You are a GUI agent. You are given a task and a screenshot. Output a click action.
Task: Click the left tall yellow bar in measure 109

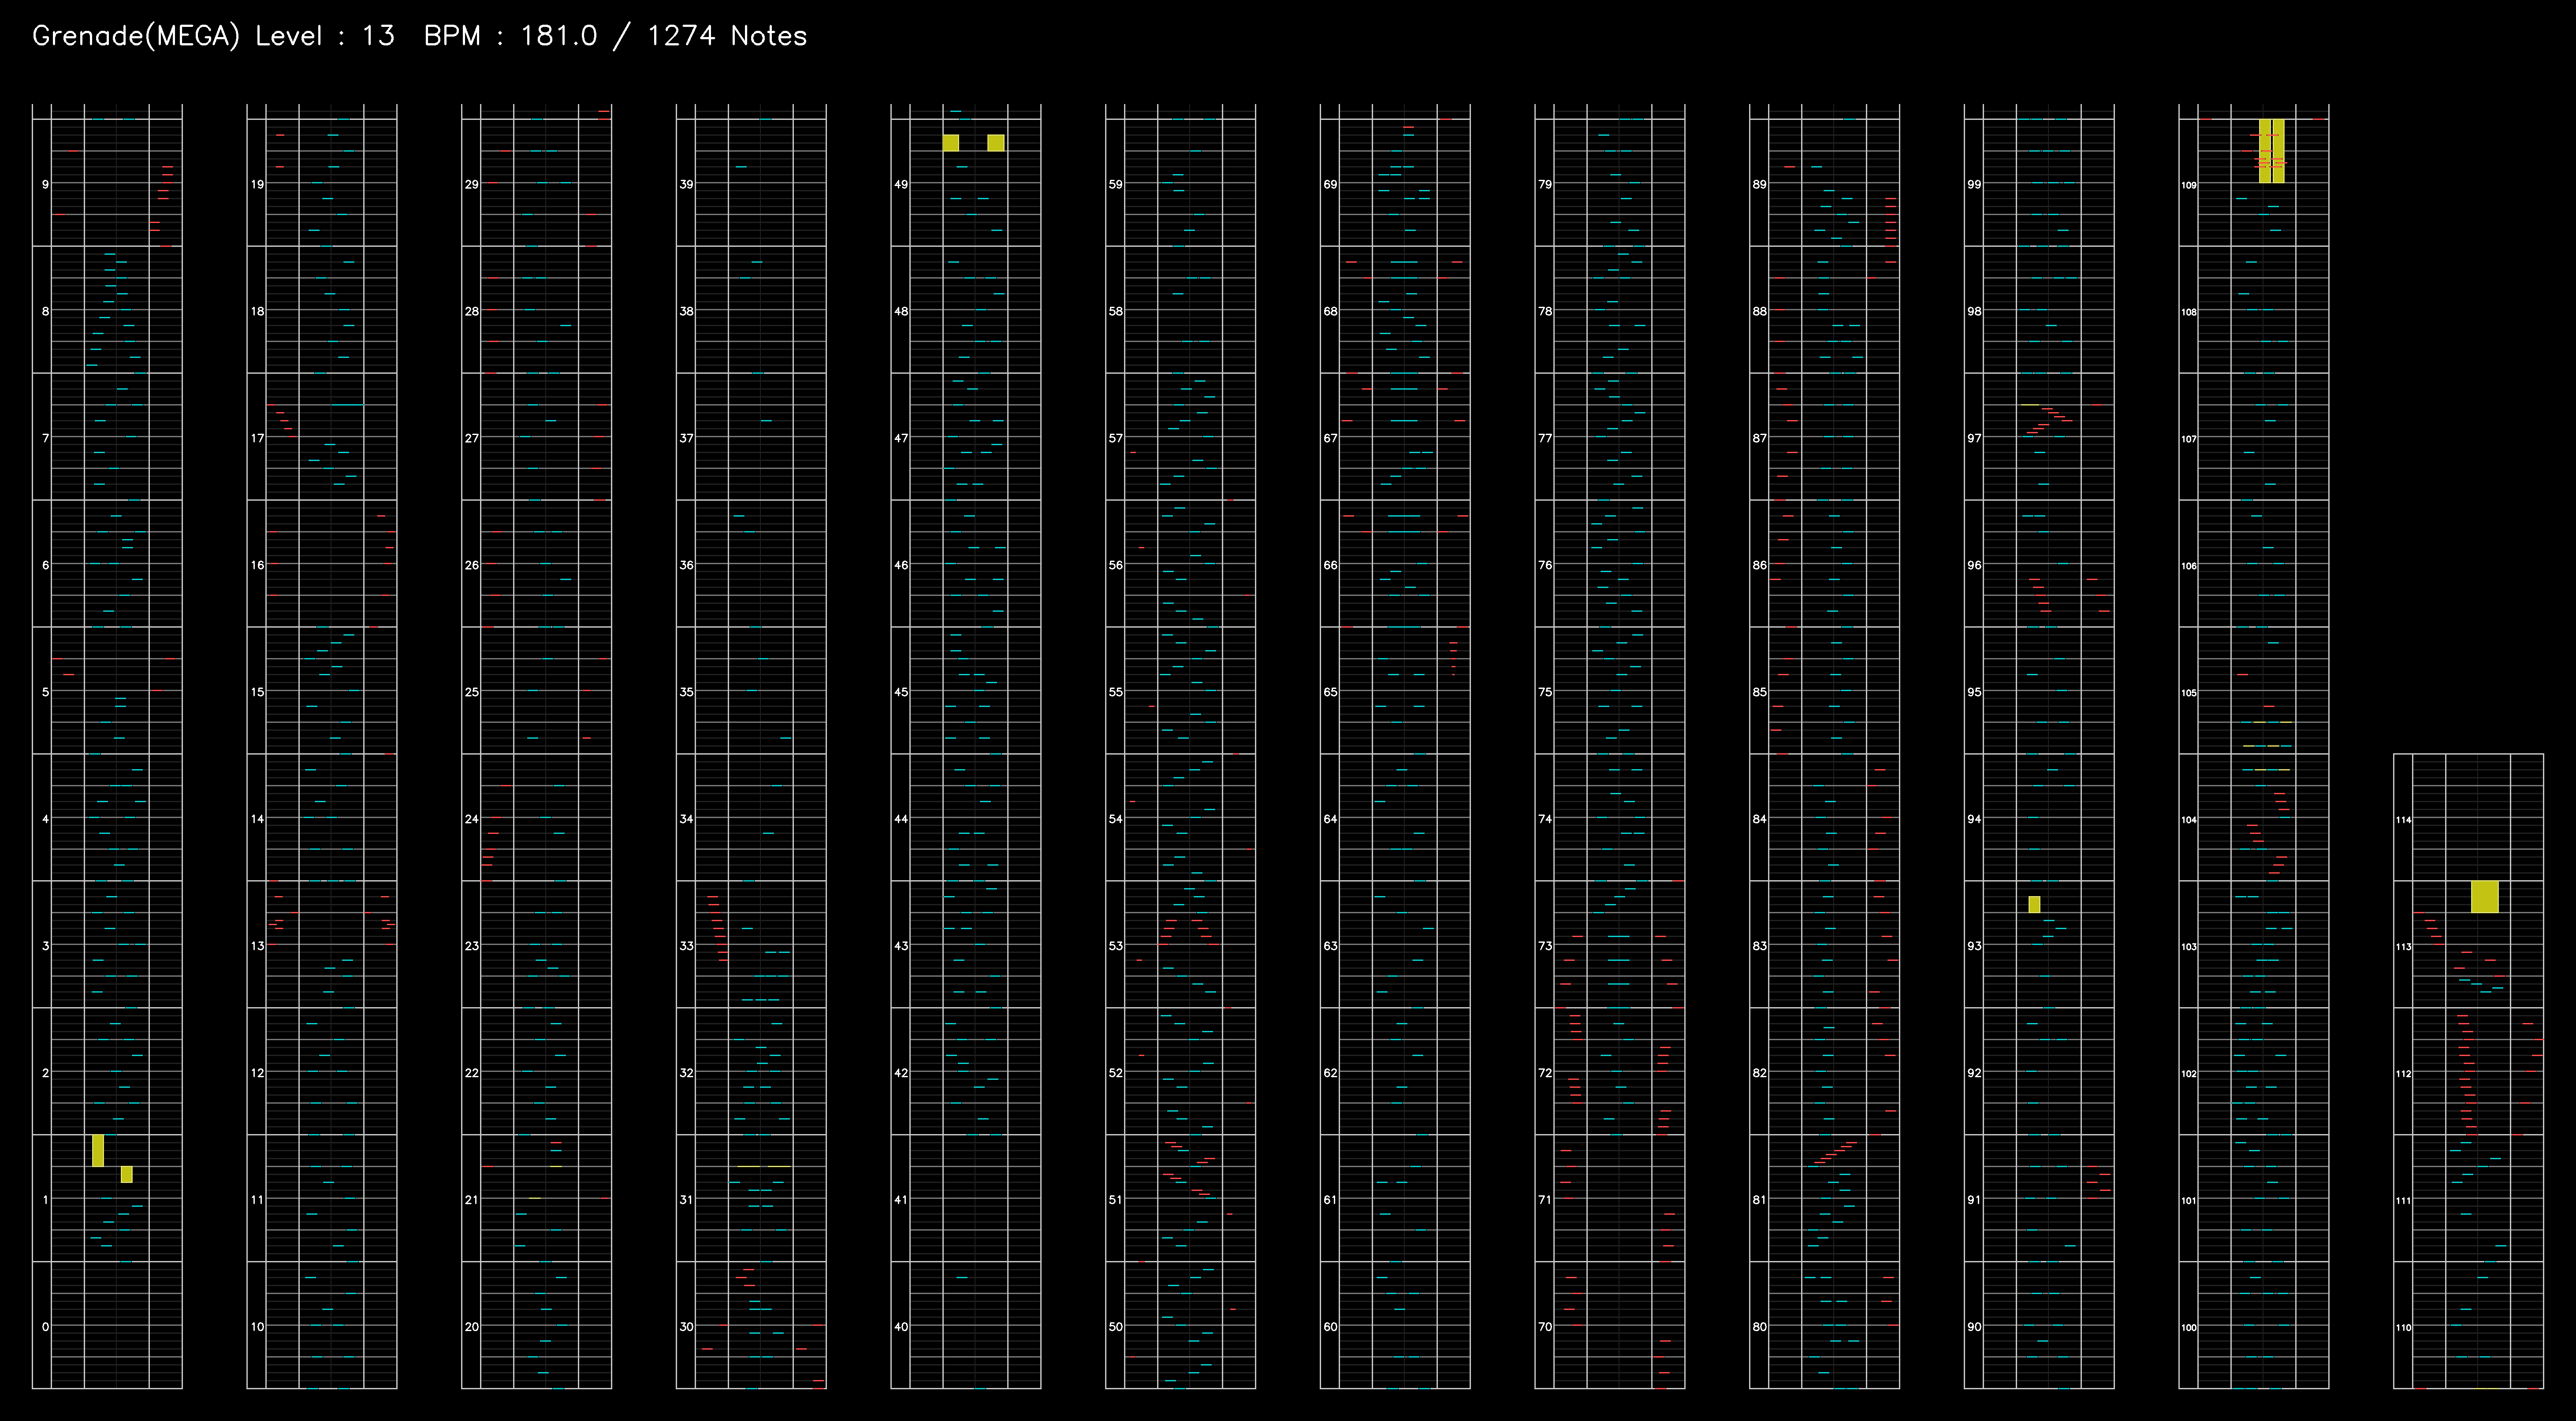(x=2265, y=151)
